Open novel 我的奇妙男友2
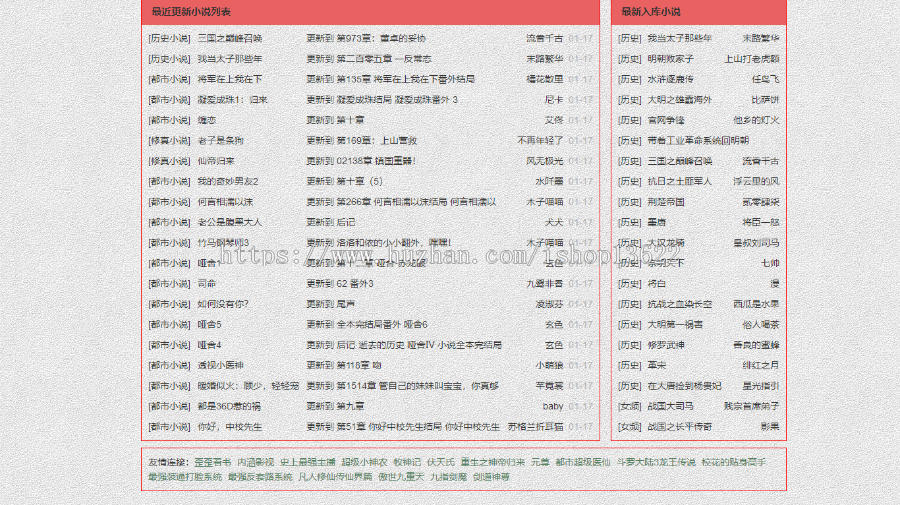Screen dimensions: 900x505 point(228,181)
